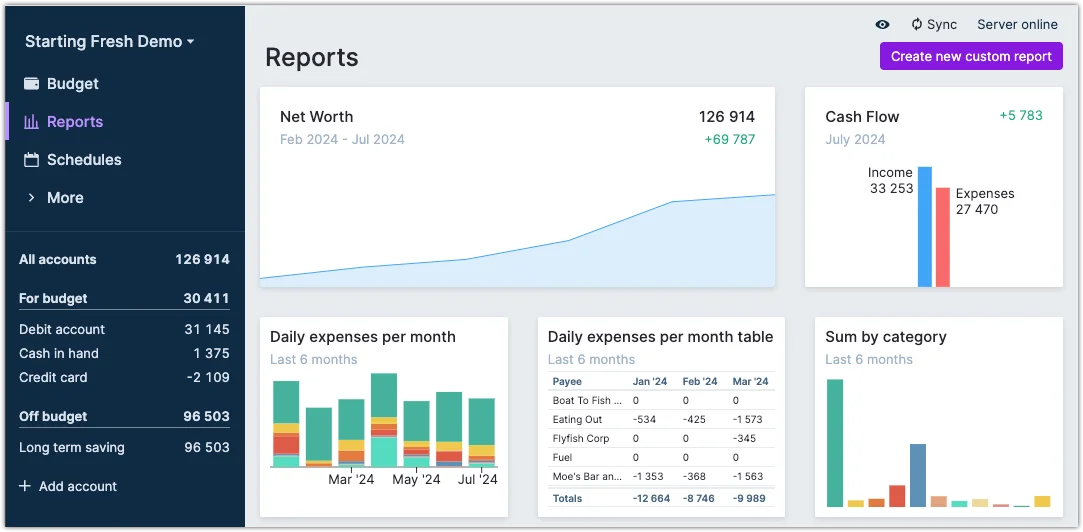The height and width of the screenshot is (532, 1083).
Task: Open the Credit card account
Action: click(x=53, y=377)
